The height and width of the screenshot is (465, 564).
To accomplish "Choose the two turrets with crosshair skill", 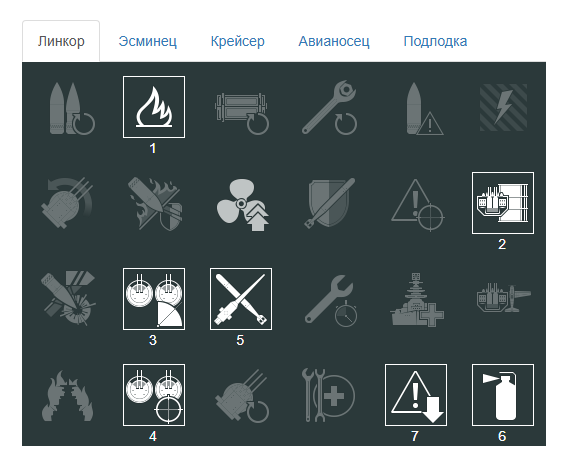I will tap(154, 395).
